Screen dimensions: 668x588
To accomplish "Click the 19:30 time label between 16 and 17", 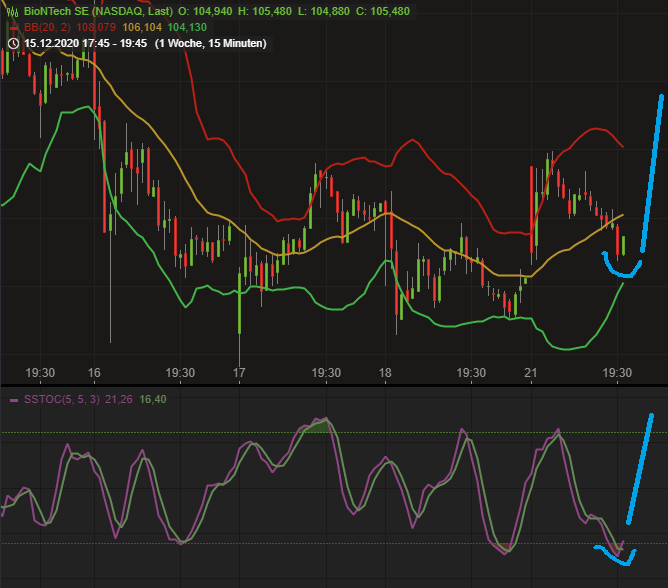I will pos(180,373).
